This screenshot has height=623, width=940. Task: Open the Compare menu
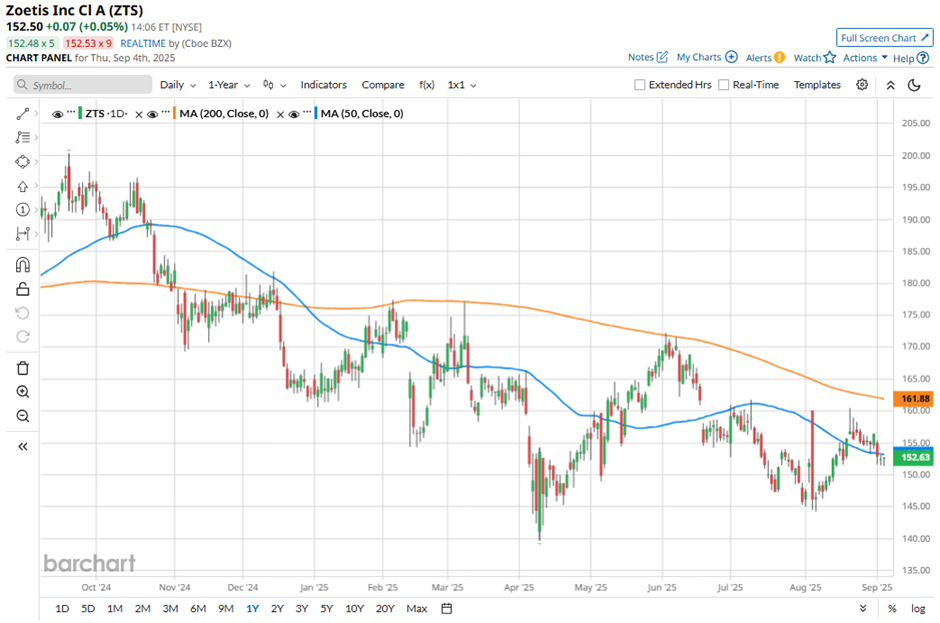click(x=383, y=85)
